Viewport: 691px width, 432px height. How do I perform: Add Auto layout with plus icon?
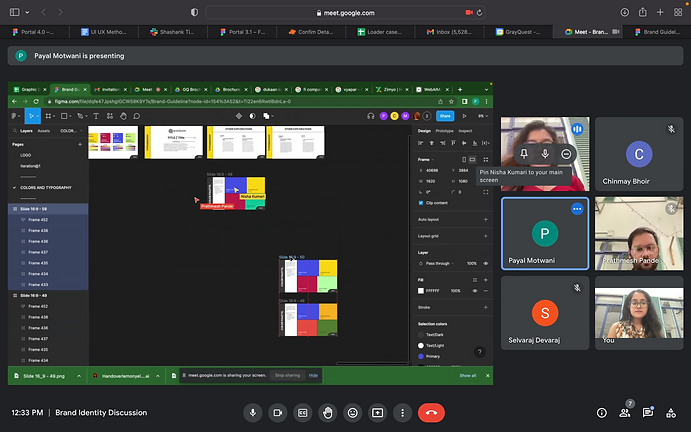(x=486, y=219)
